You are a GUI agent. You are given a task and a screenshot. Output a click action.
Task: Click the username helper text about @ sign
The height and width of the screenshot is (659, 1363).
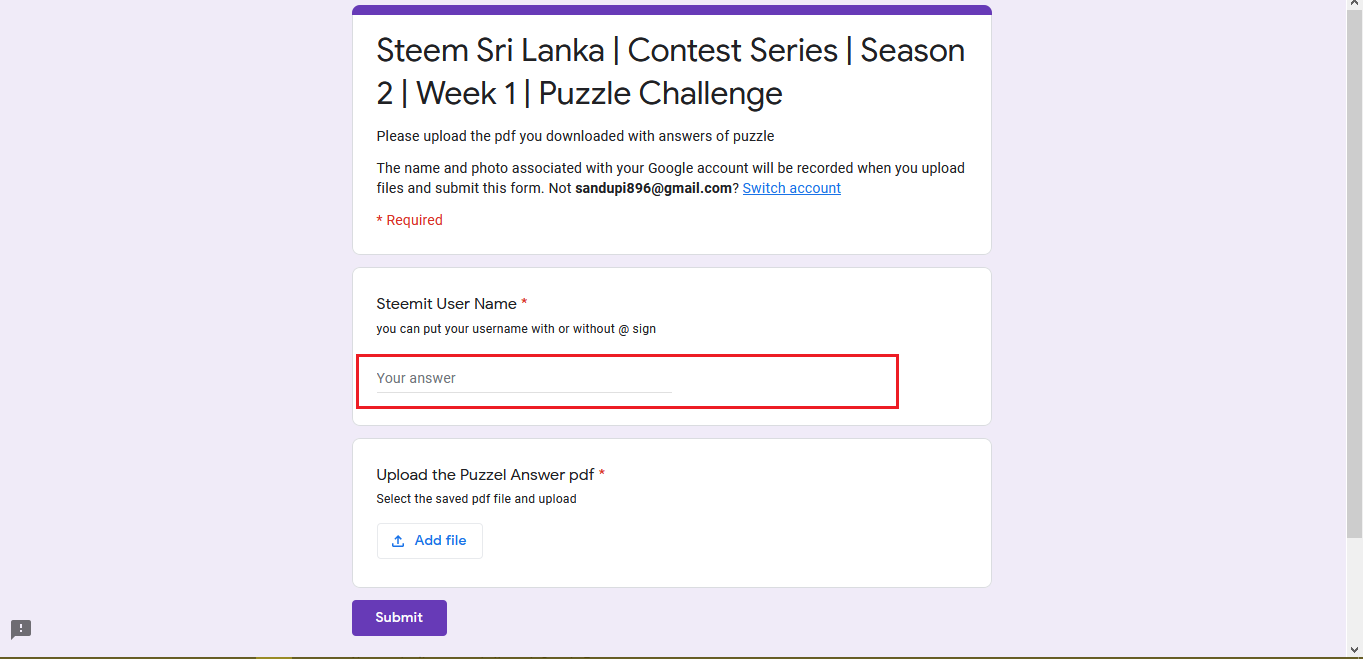click(516, 329)
